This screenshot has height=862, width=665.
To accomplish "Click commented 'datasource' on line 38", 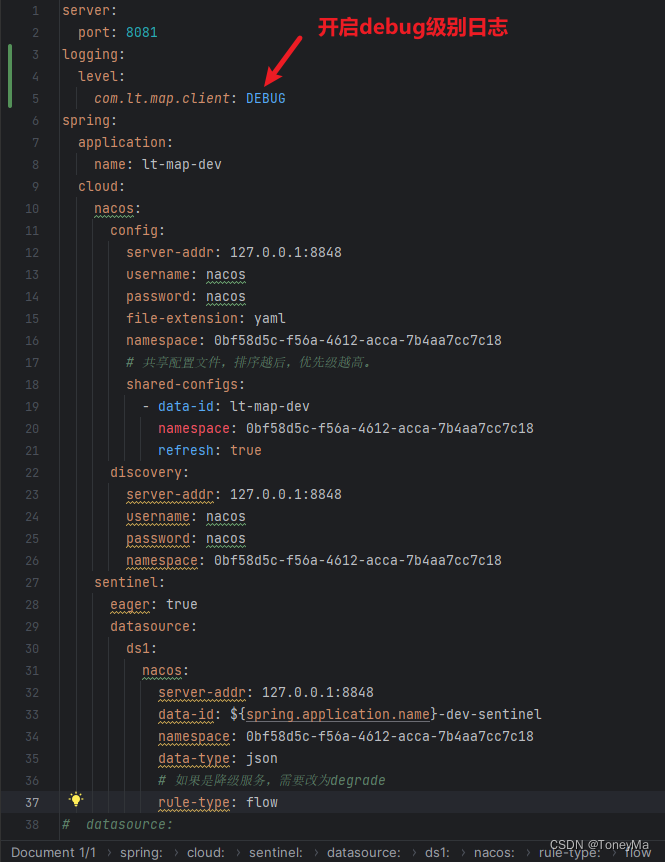I will click(126, 824).
